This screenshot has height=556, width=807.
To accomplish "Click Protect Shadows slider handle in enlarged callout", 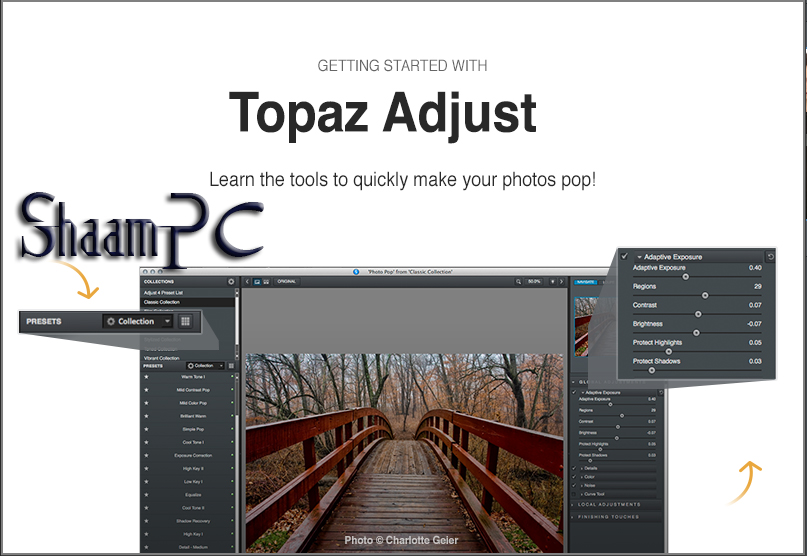I will 652,370.
